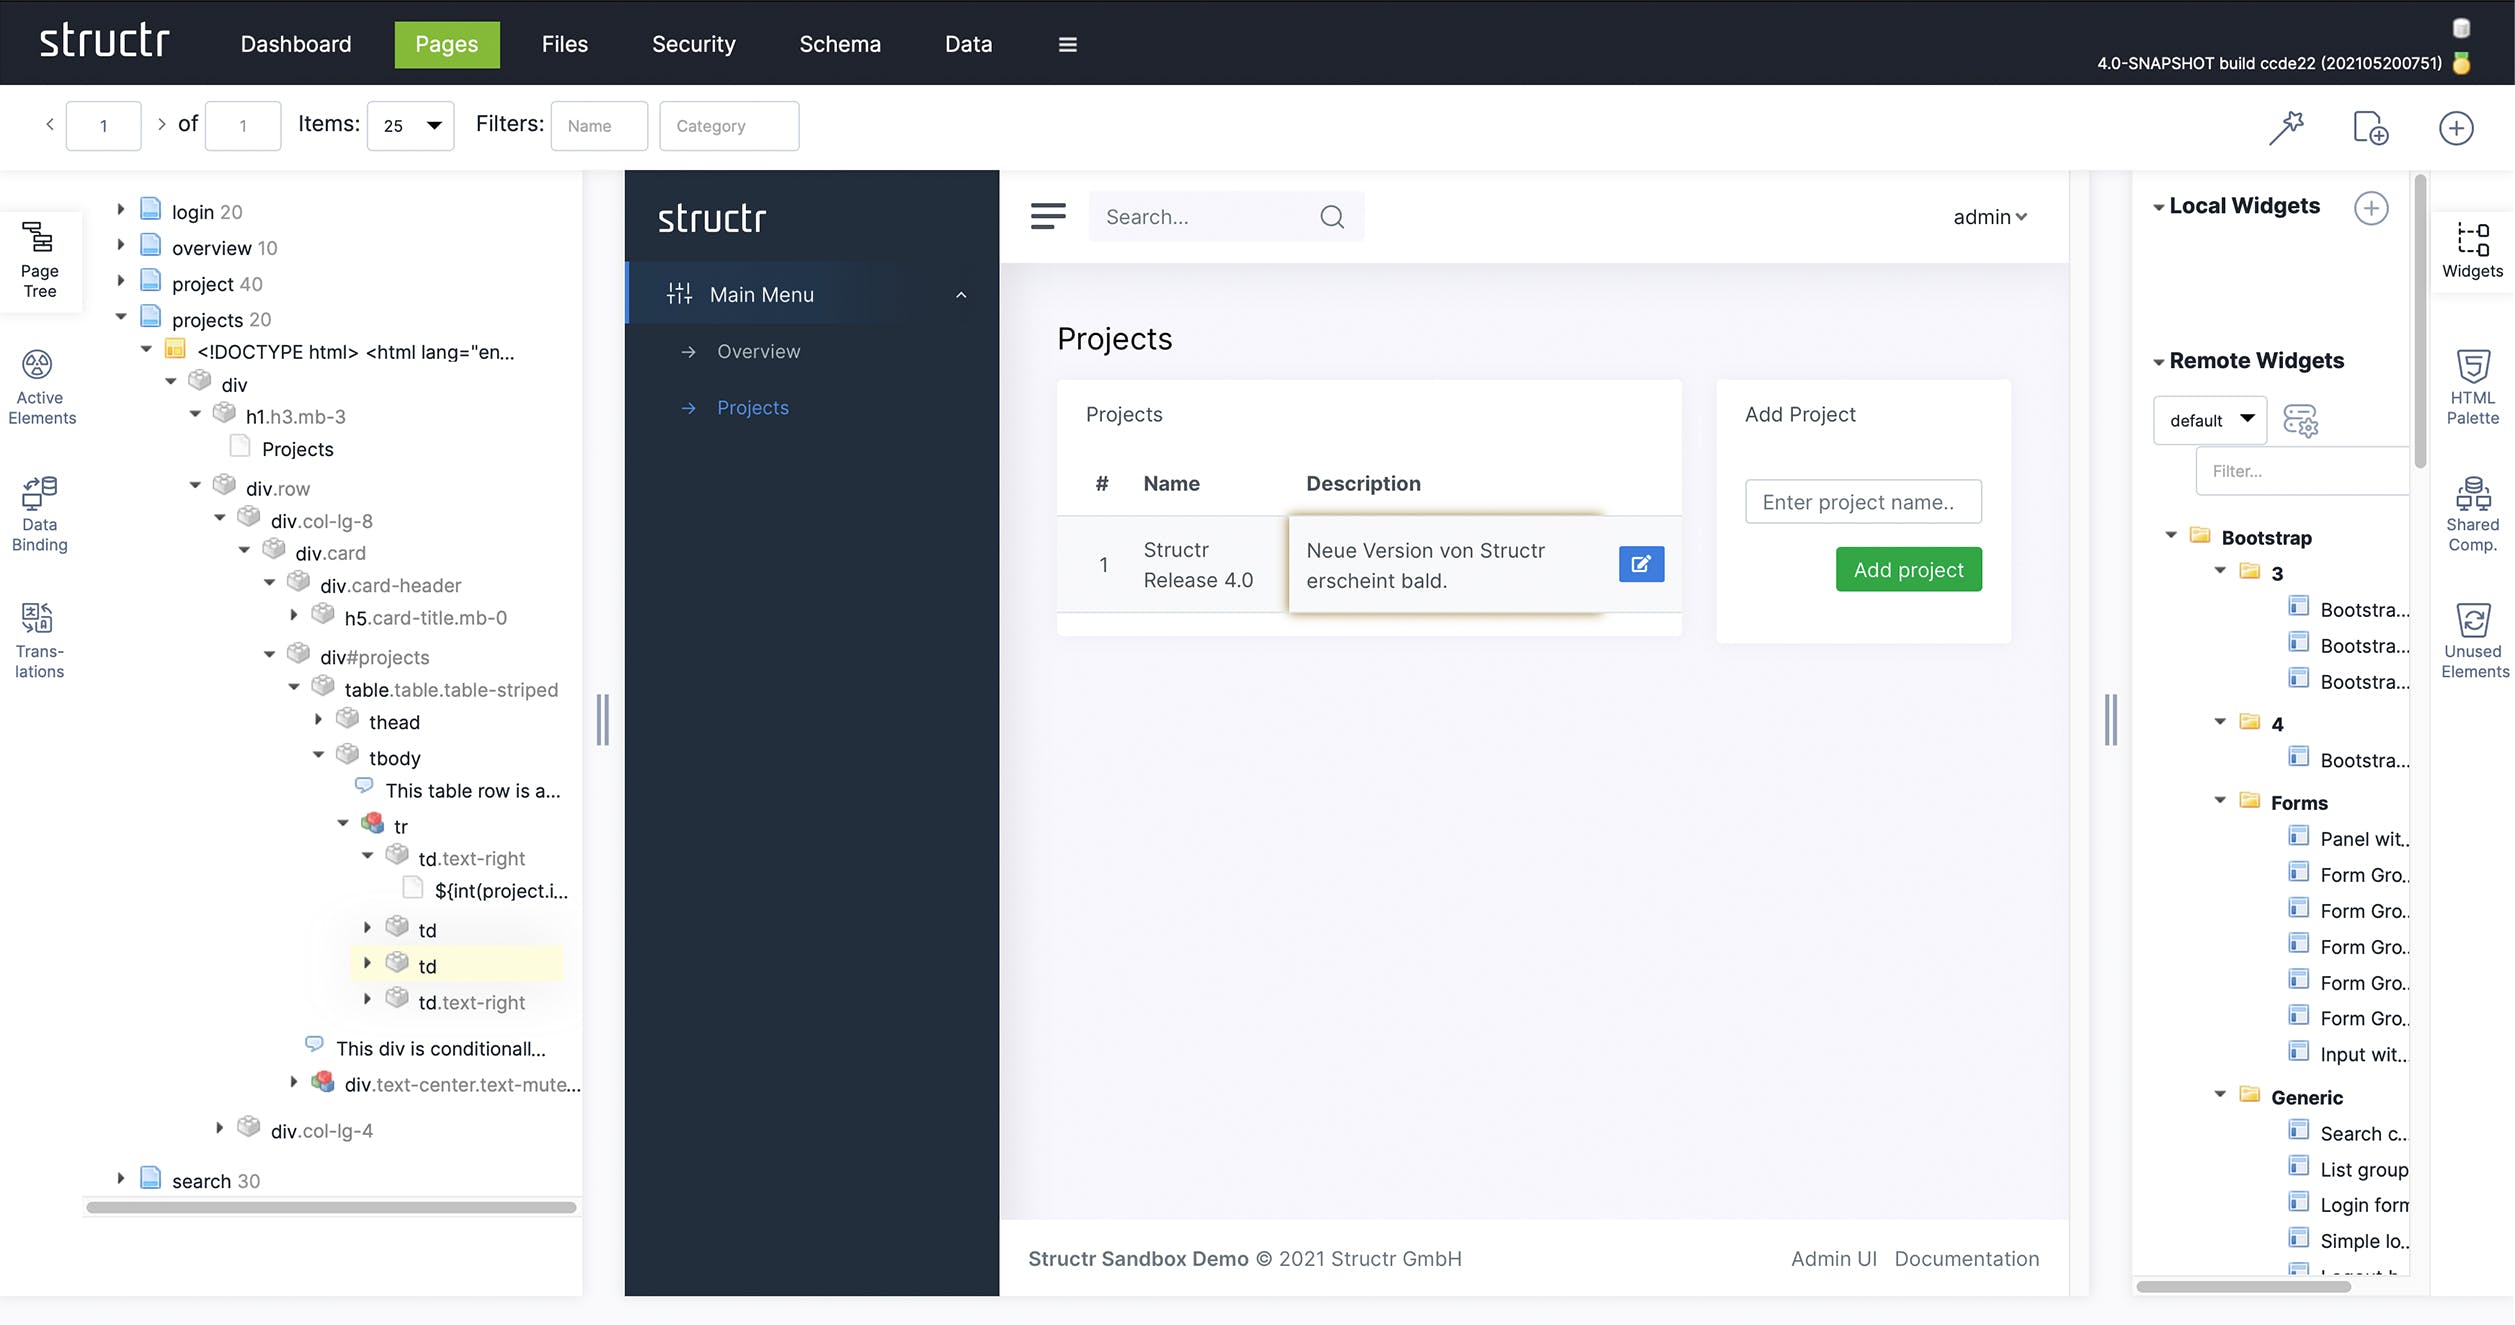Click the project name input field
This screenshot has height=1325, width=2515.
(x=1861, y=502)
